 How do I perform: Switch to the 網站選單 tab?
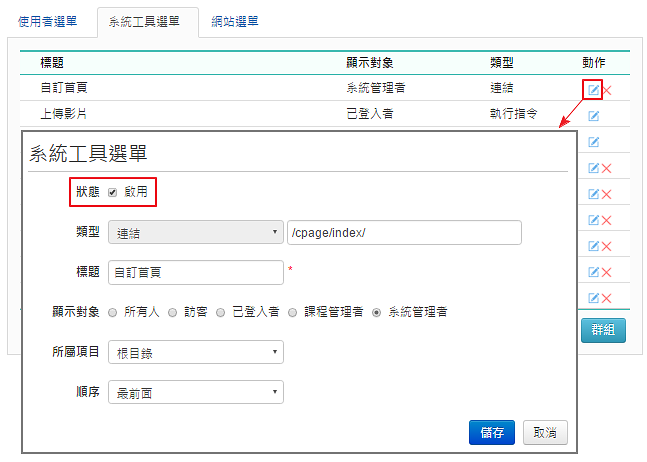[x=235, y=21]
